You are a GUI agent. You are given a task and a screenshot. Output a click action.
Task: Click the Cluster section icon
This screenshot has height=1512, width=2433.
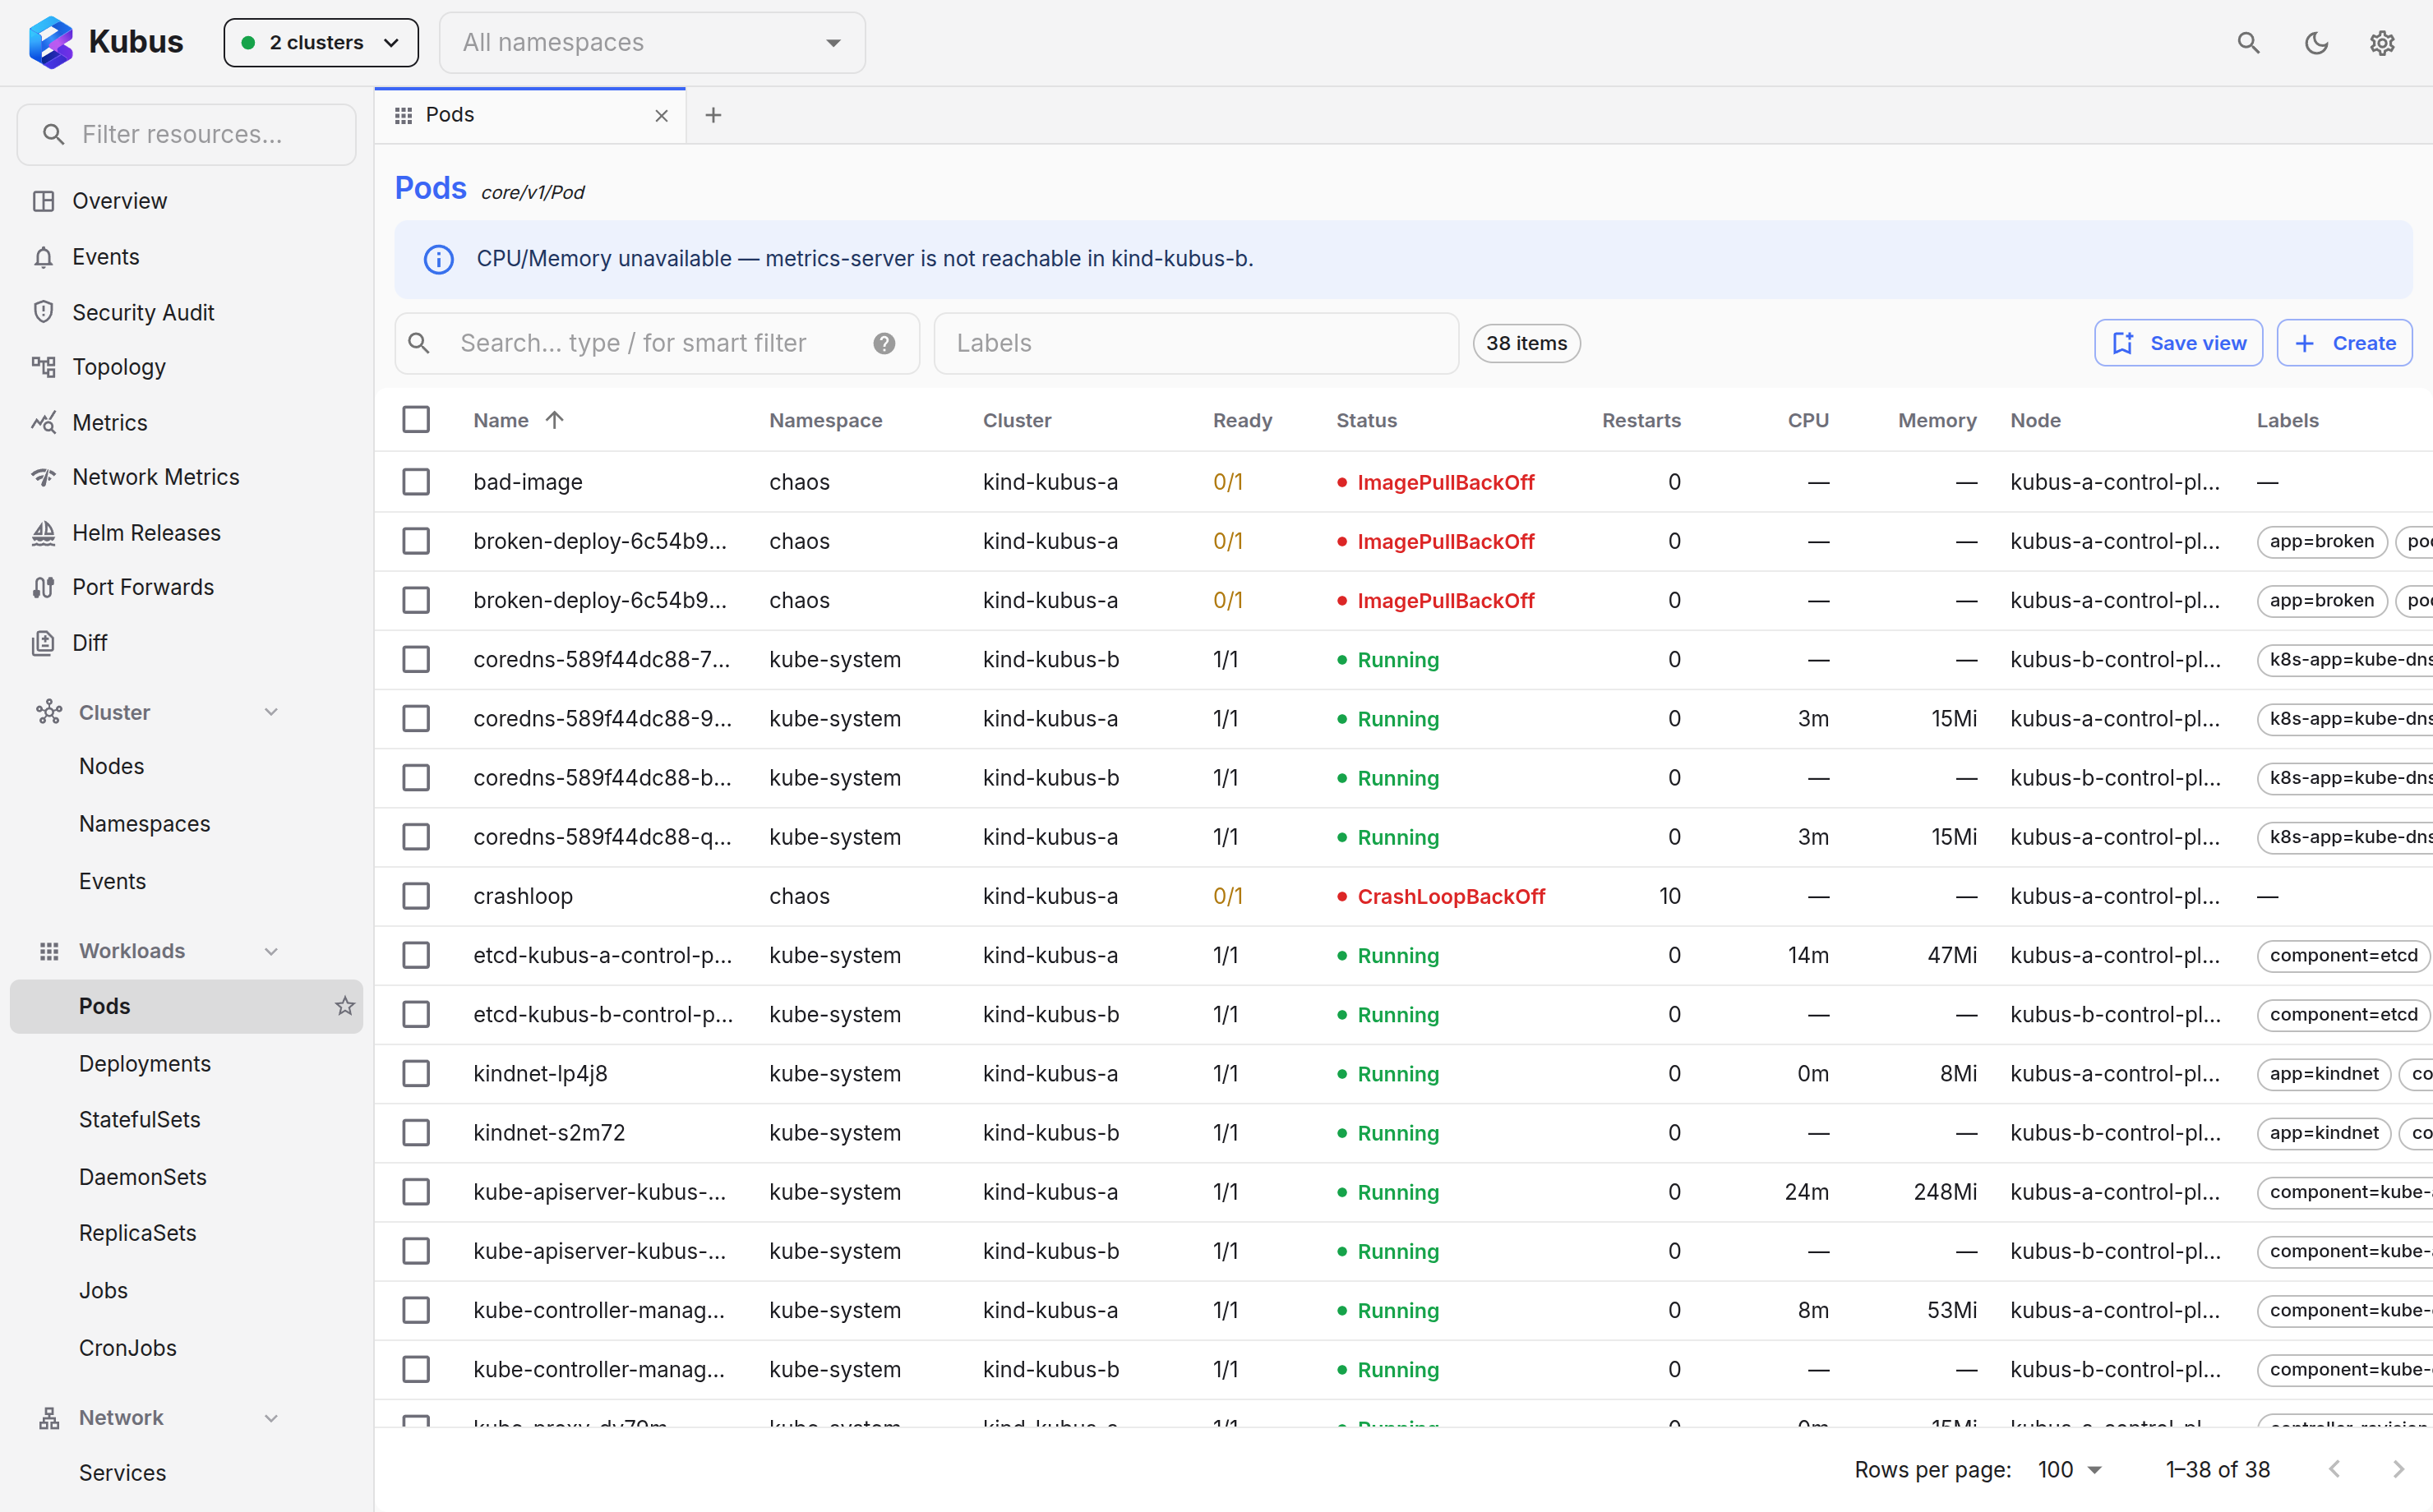point(49,712)
